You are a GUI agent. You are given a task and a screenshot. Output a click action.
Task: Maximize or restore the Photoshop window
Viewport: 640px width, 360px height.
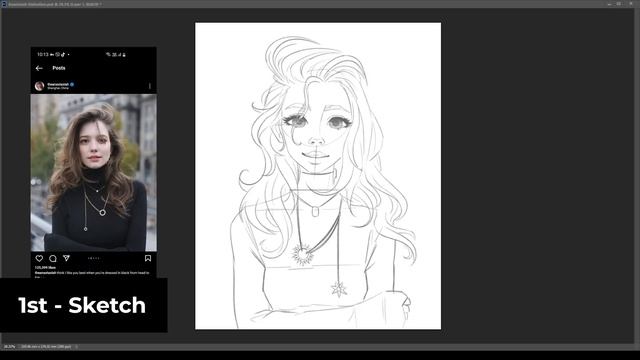pos(619,4)
